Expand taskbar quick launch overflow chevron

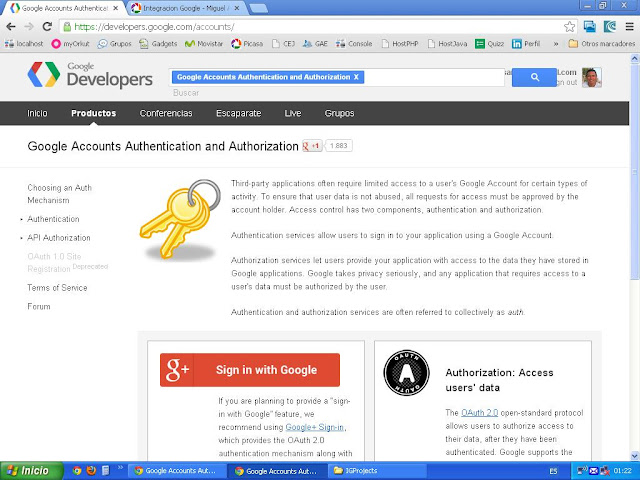[x=120, y=468]
